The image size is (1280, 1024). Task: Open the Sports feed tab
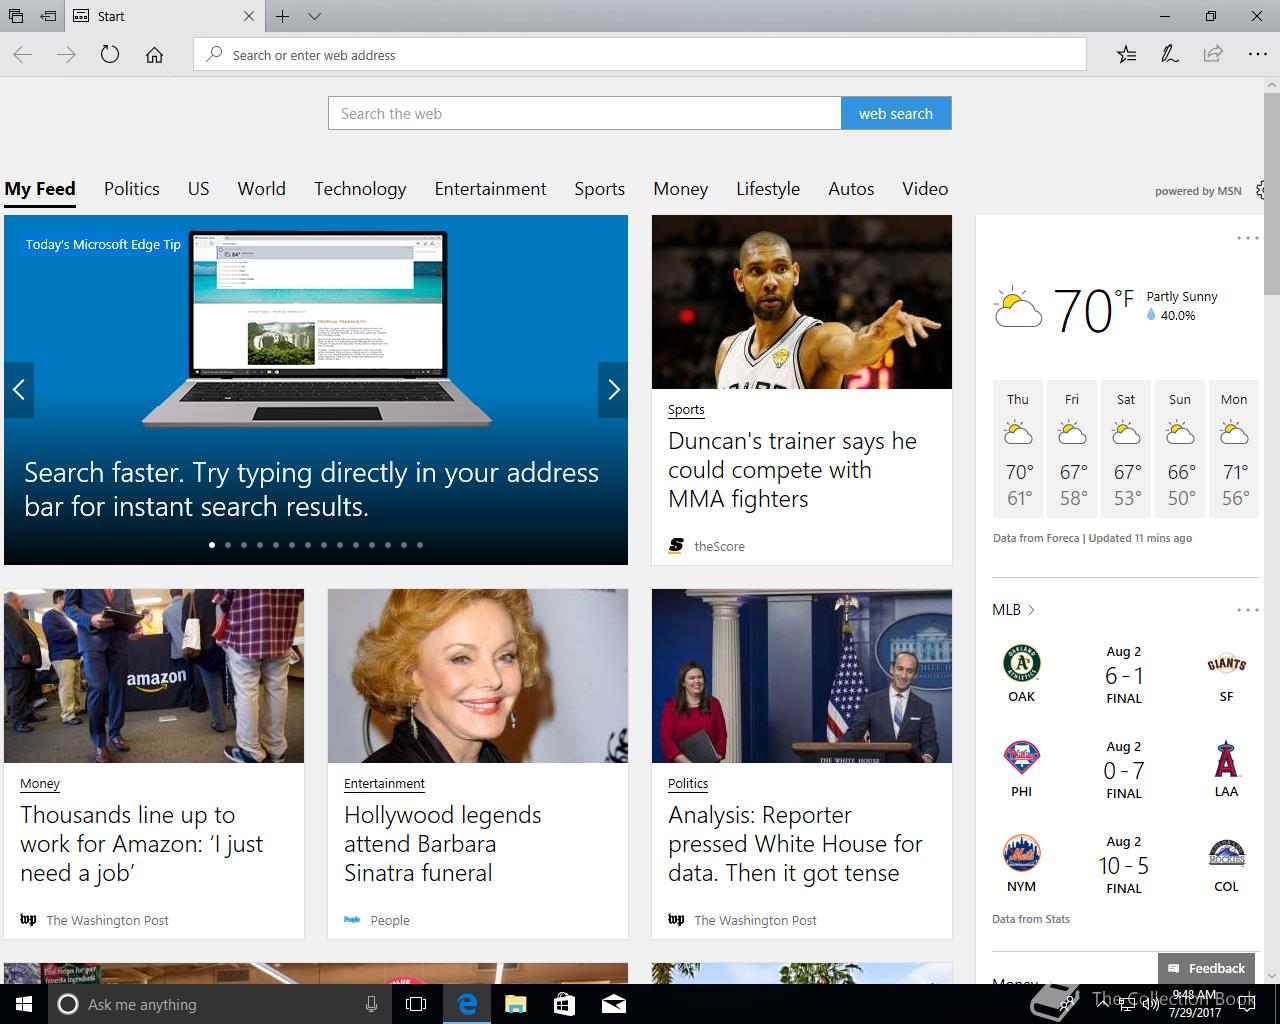599,189
